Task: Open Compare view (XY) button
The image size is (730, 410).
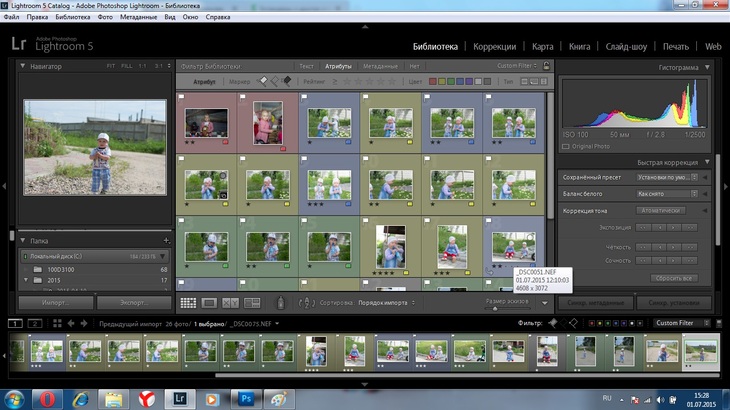Action: 230,303
